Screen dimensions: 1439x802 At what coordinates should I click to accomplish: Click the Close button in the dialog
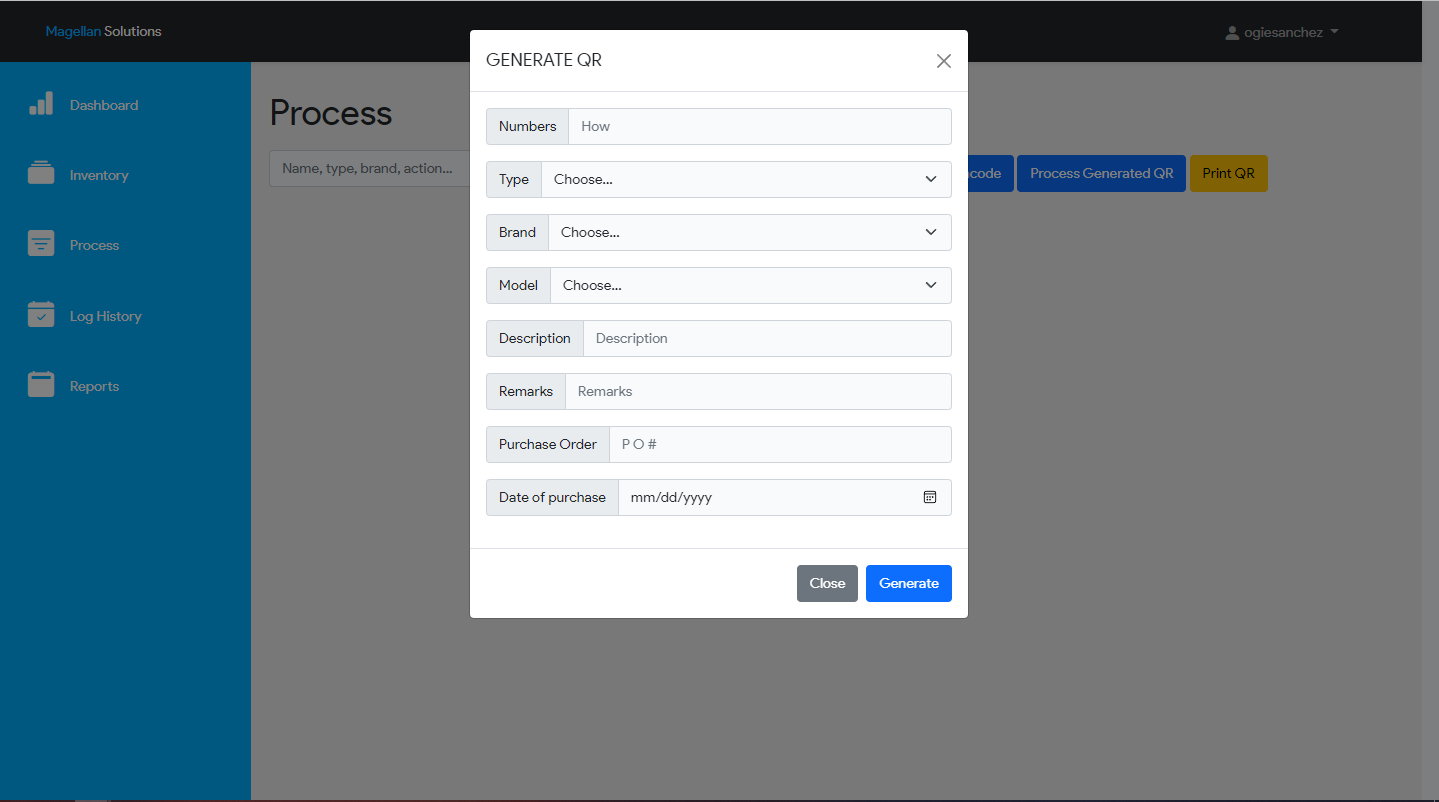[827, 583]
